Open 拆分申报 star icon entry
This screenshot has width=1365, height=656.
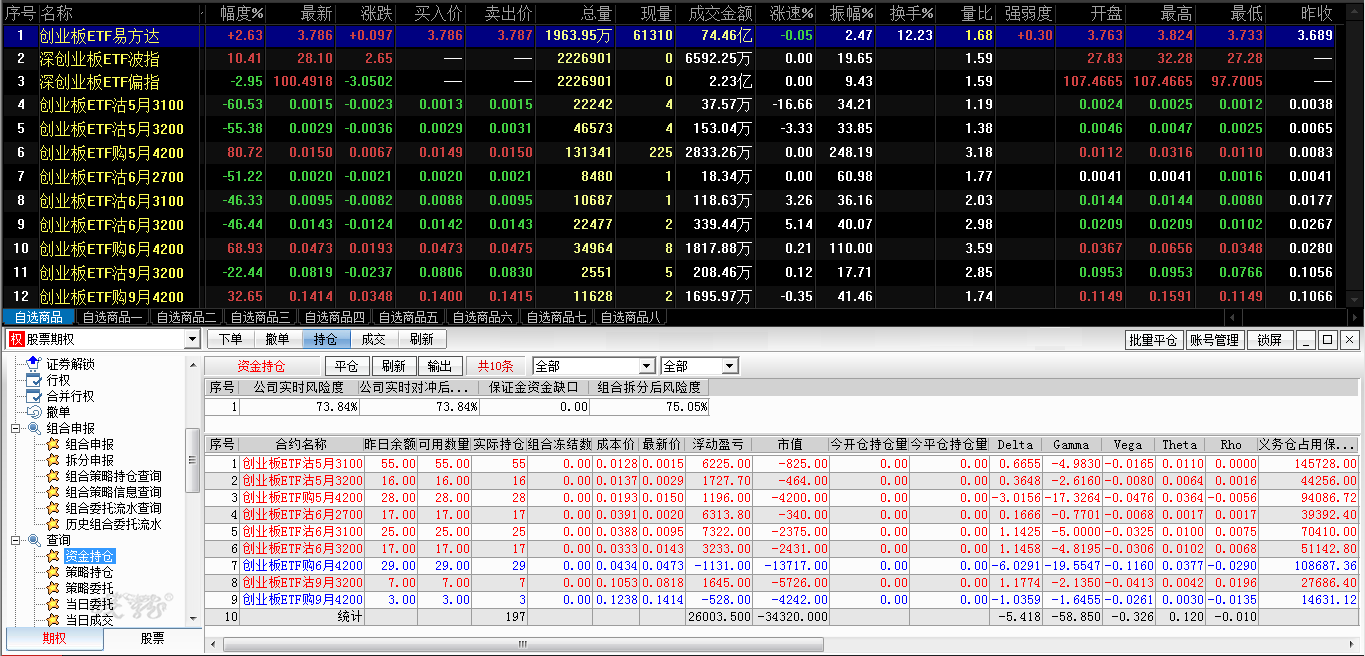click(x=53, y=460)
